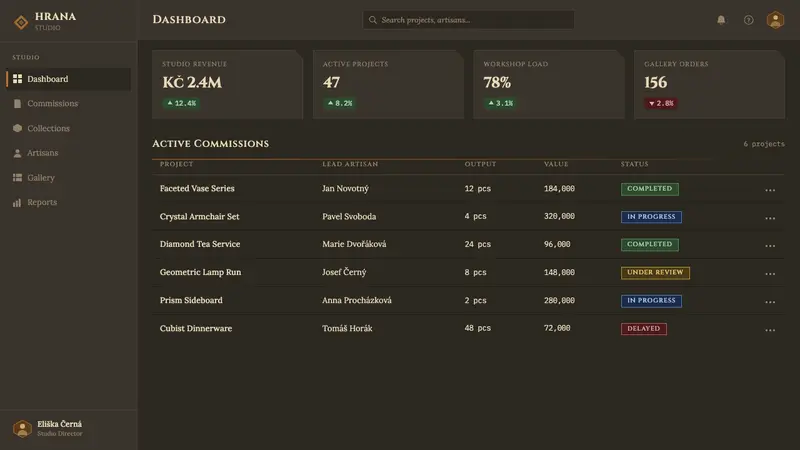Screen dimensions: 800x450
Task: Click the 3.1% workshop load badge
Action: (501, 103)
